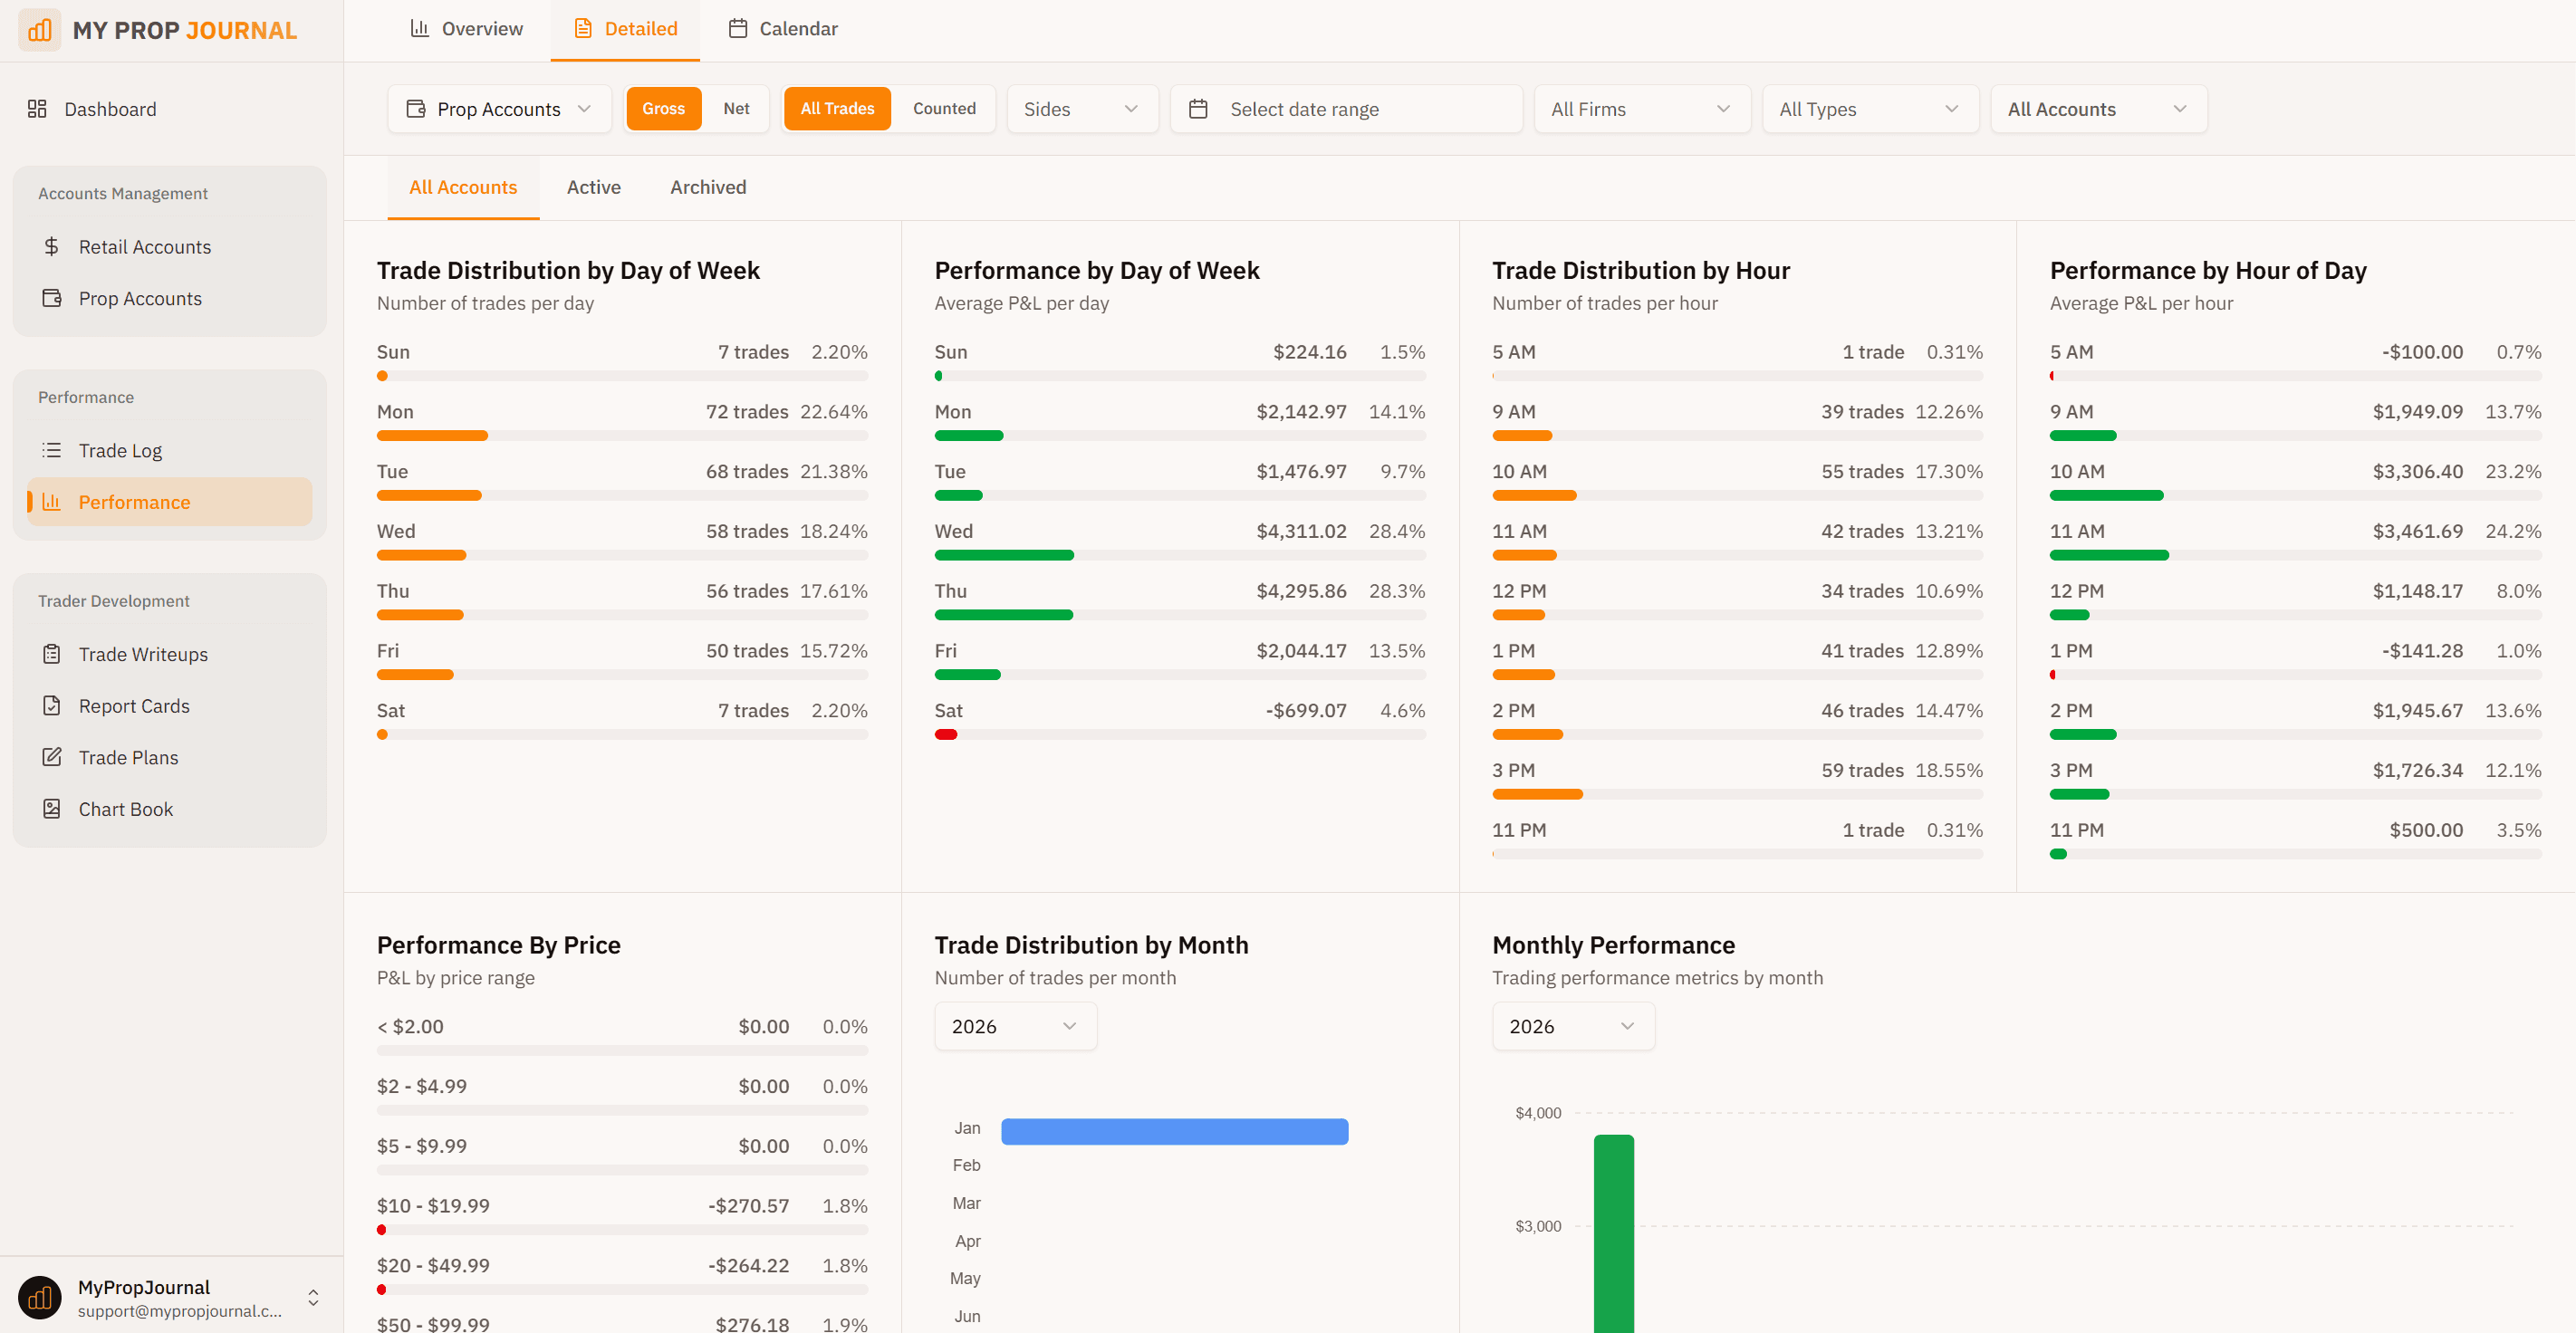Click the wallet icon in Prop Accounts filter
2576x1333 pixels.
[x=416, y=109]
